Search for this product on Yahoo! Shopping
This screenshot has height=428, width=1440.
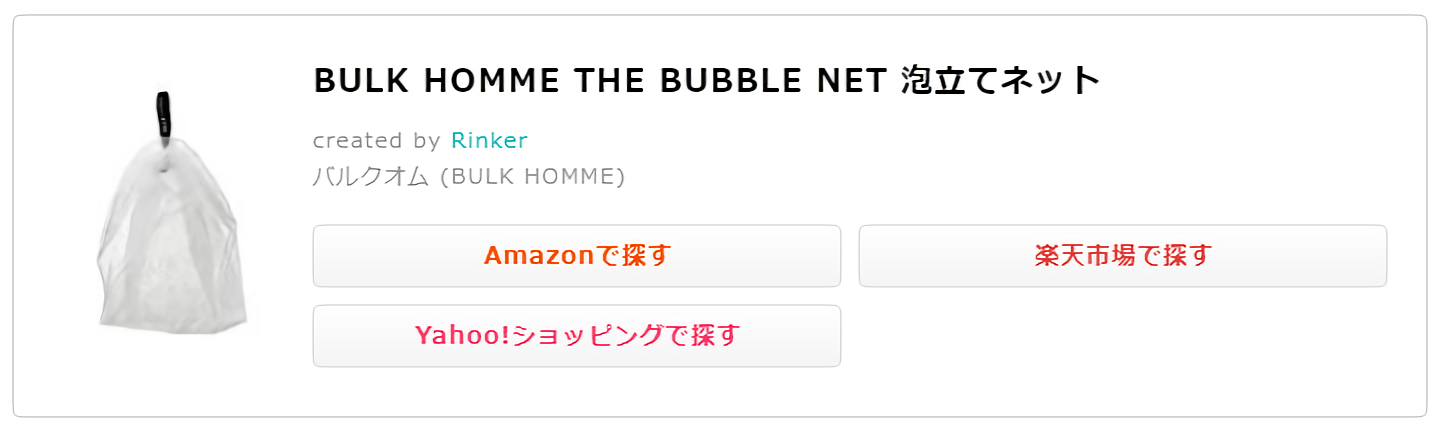tap(577, 336)
